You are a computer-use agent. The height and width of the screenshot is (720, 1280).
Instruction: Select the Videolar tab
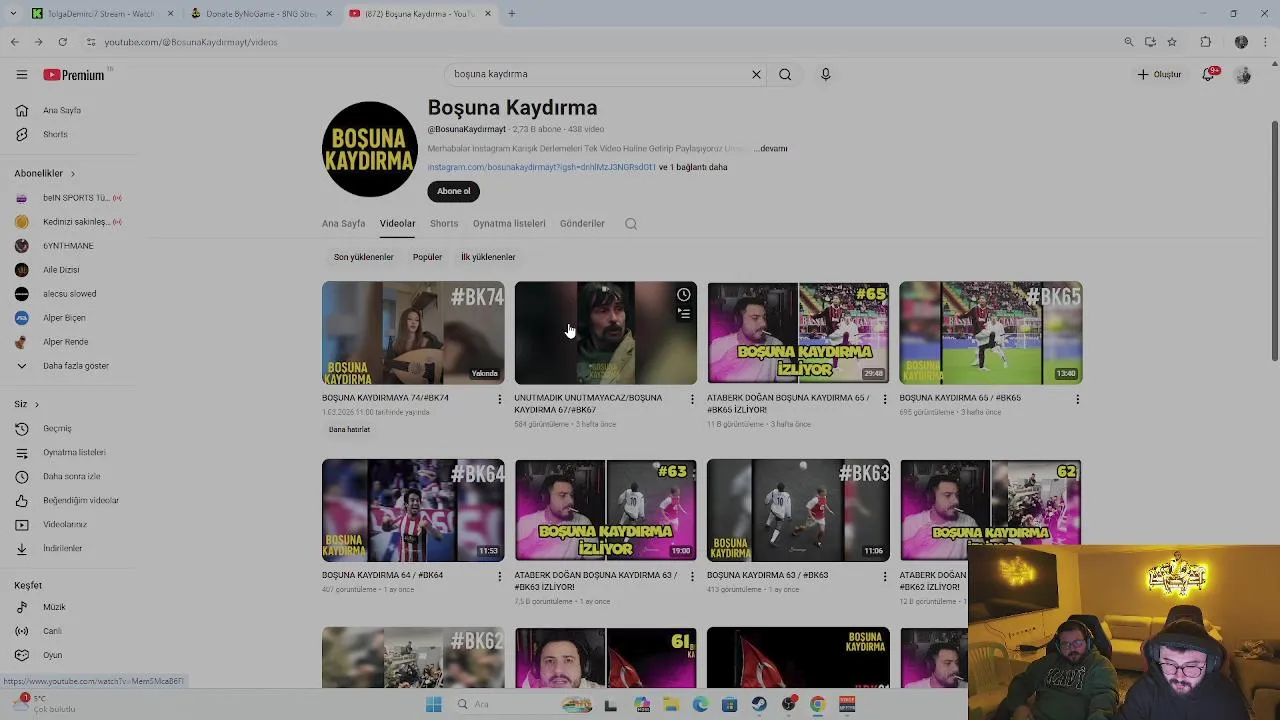tap(397, 223)
